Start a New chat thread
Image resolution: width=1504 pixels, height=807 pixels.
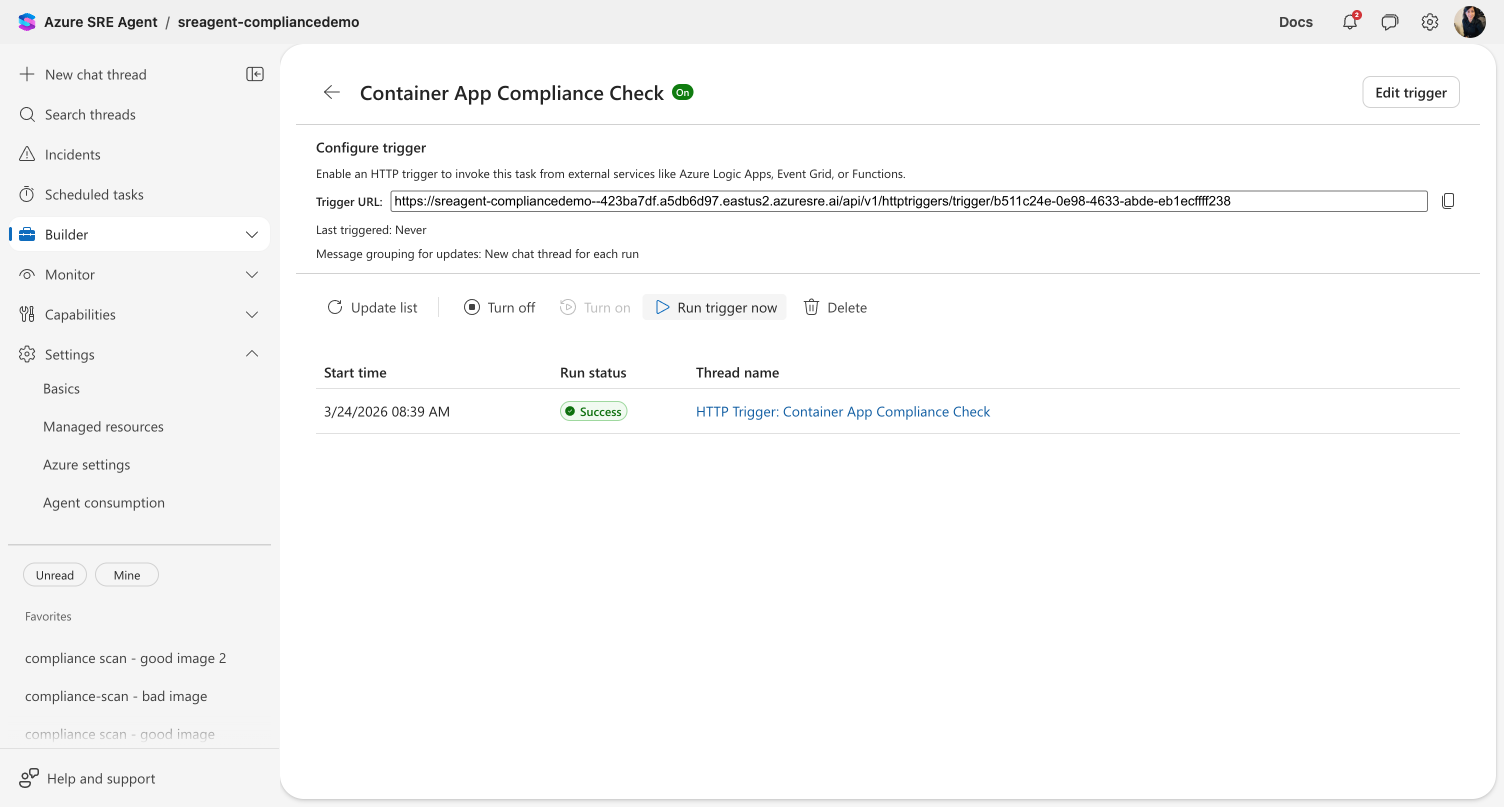[x=95, y=74]
